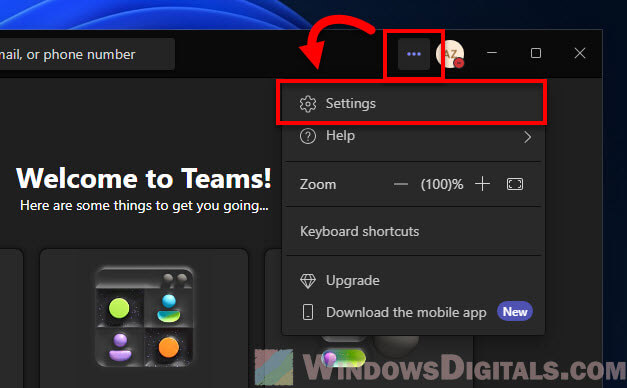Choose Download the mobile app

tap(413, 312)
